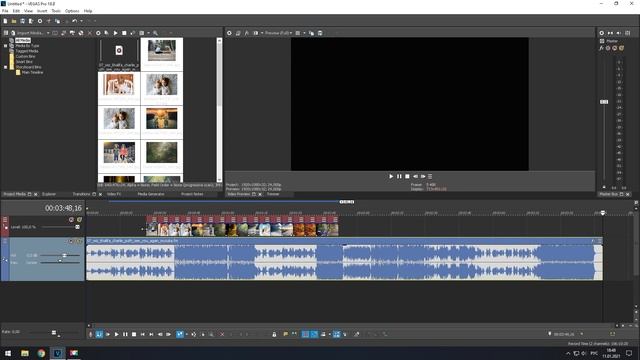
Task: Open project properties gear in main toolbar
Action: [x=40, y=21]
